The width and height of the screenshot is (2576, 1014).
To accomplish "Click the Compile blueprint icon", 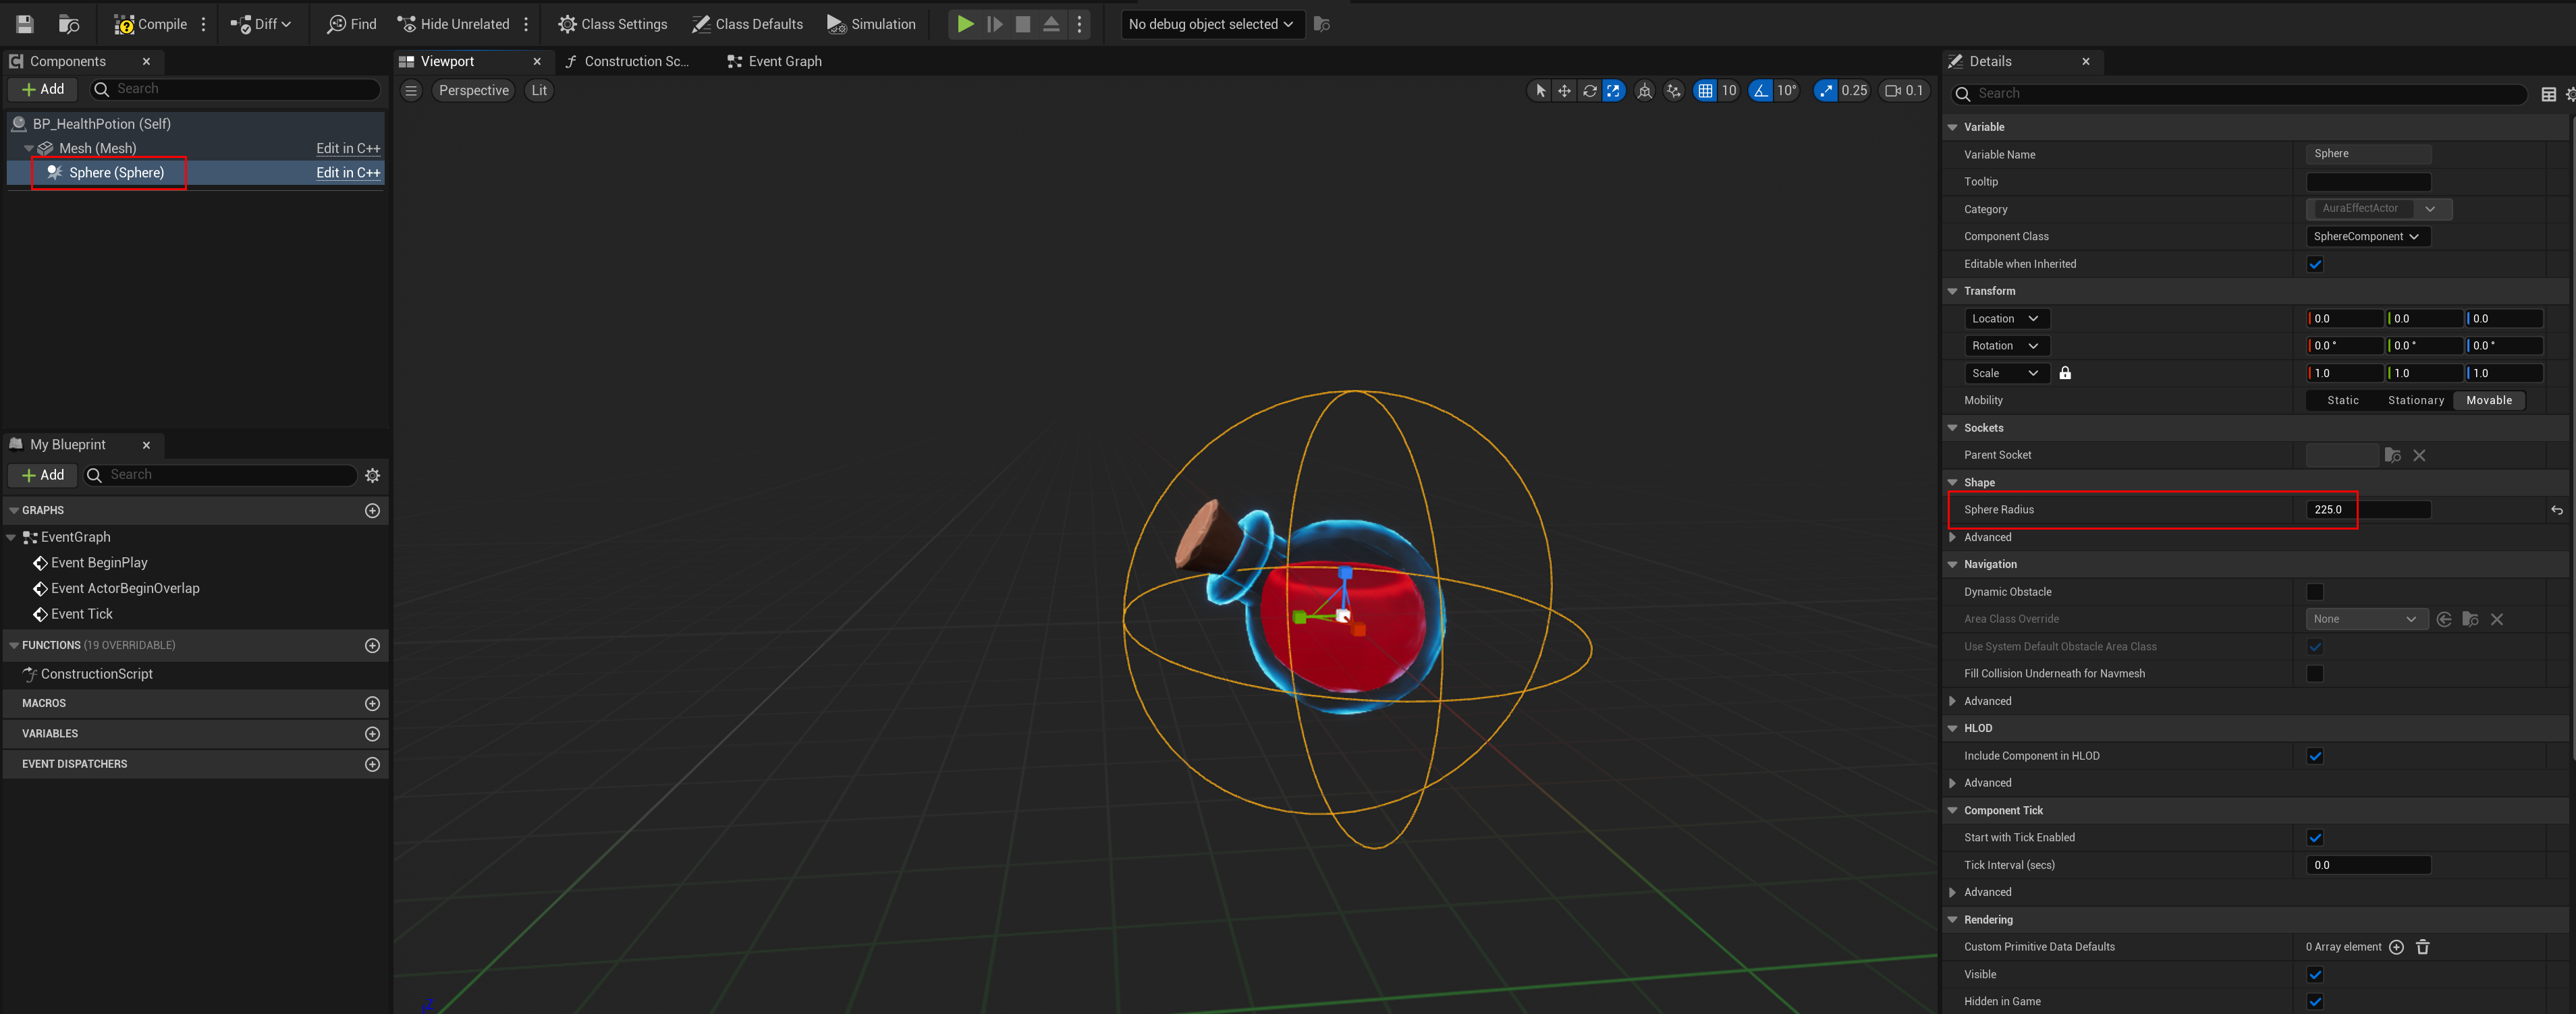I will pos(124,24).
